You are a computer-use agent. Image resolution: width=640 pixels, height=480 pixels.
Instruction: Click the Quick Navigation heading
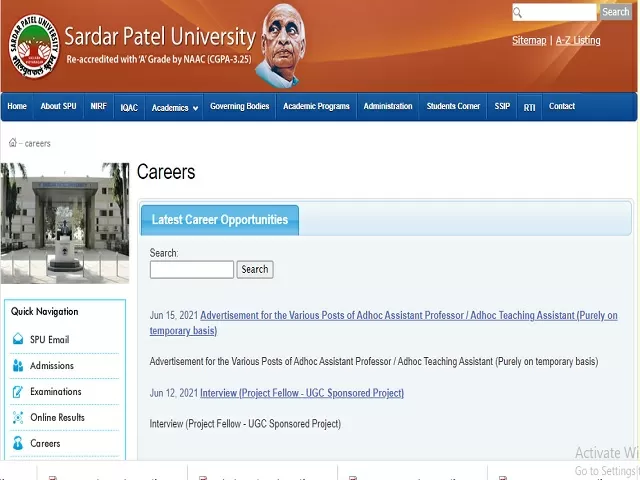[x=44, y=311]
